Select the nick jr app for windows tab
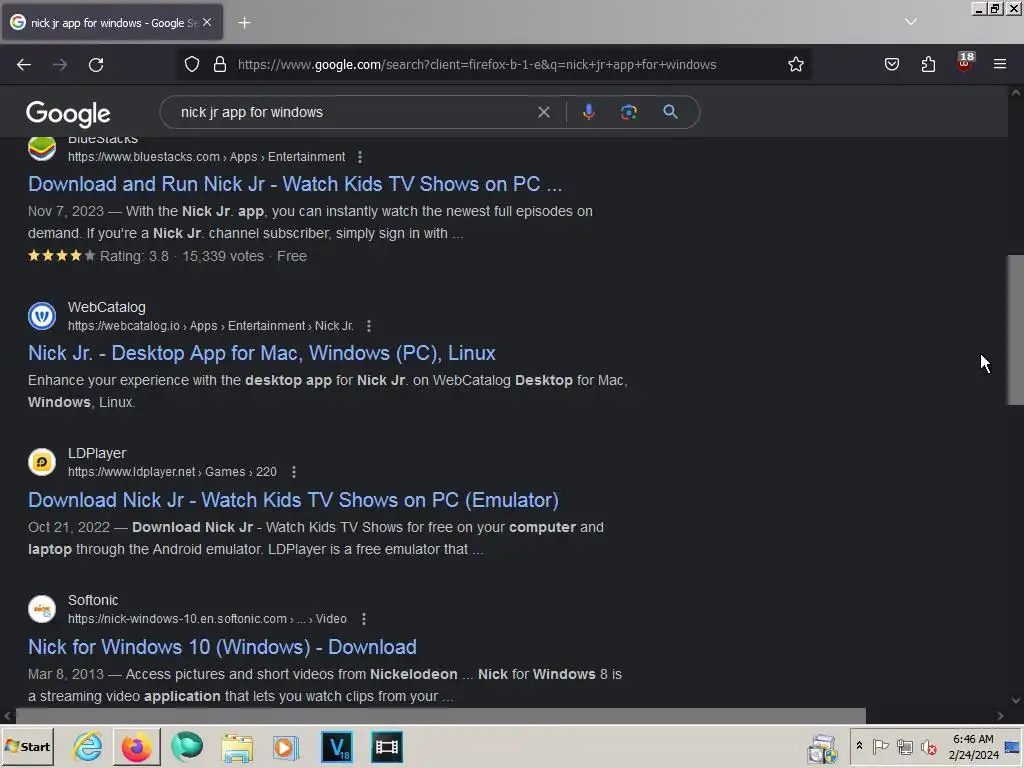Screen dimensions: 1024x768 (112, 22)
